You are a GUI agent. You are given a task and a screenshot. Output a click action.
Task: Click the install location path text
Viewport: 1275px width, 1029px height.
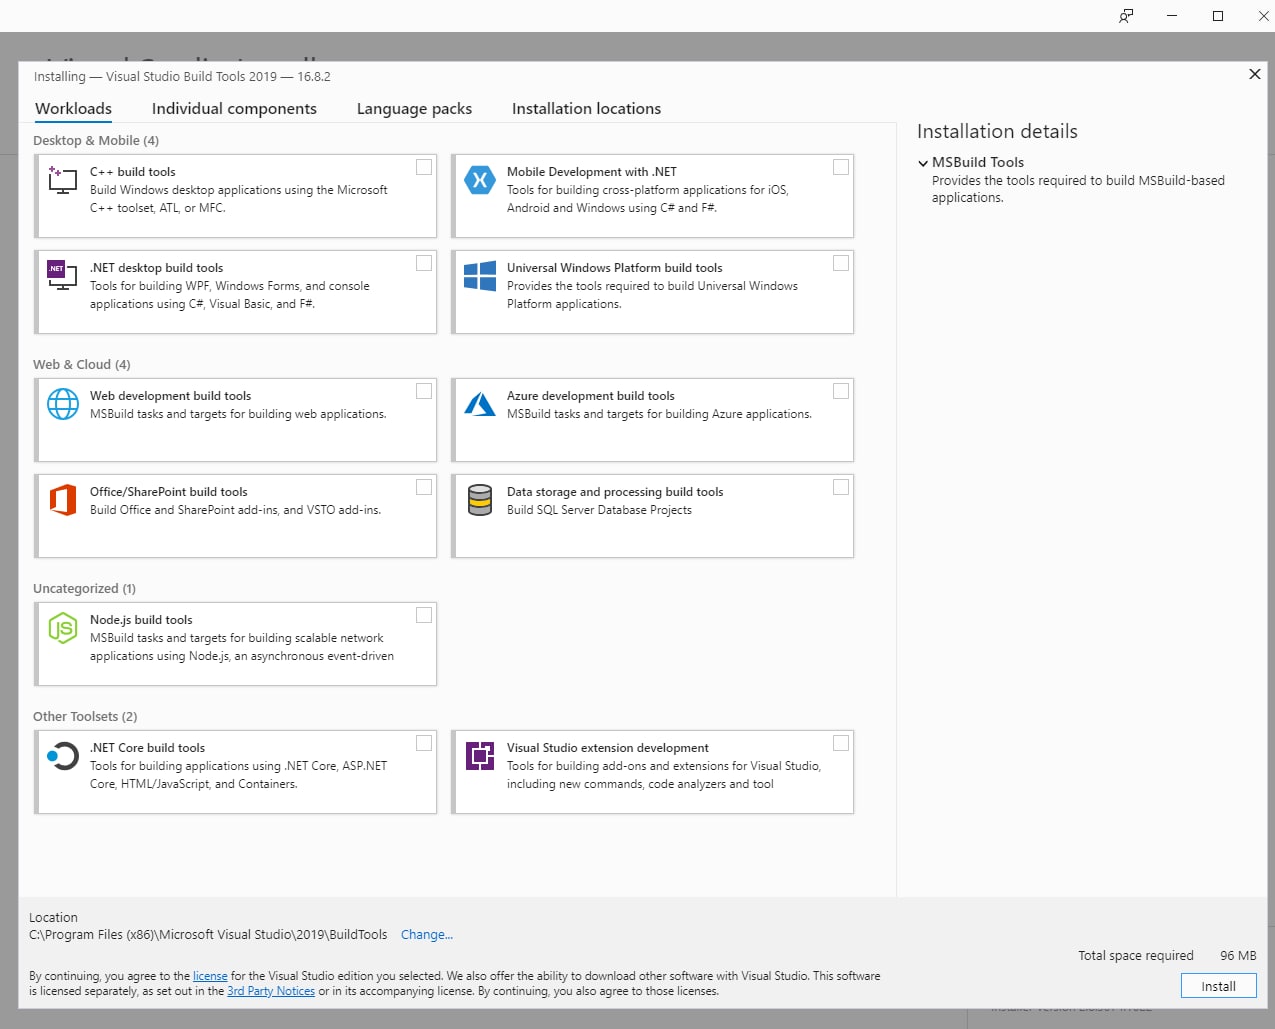pos(208,934)
